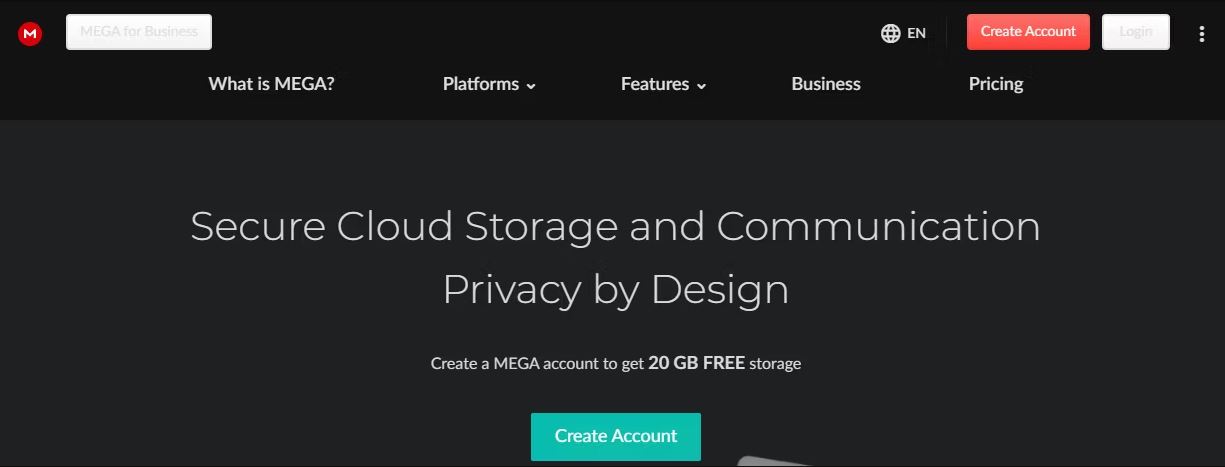
Task: Open the What is MEGA? page
Action: point(271,84)
